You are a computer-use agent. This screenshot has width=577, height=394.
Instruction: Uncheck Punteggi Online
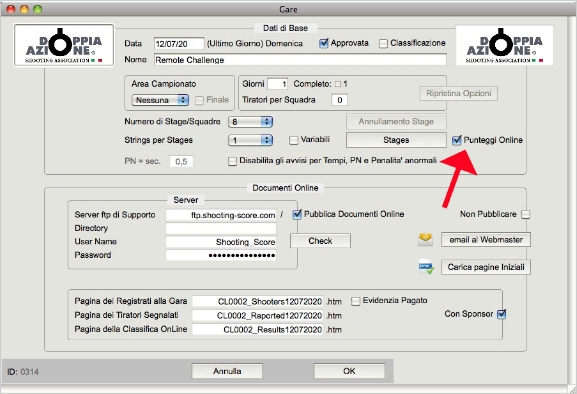457,140
